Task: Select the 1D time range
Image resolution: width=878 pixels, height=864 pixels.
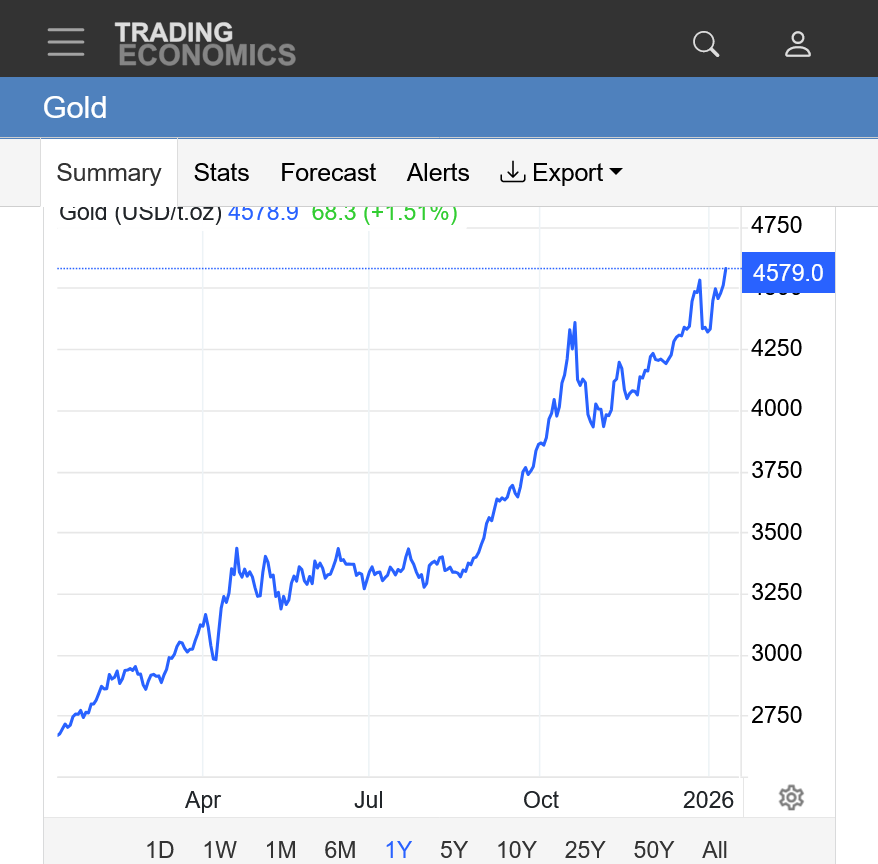Action: tap(160, 850)
